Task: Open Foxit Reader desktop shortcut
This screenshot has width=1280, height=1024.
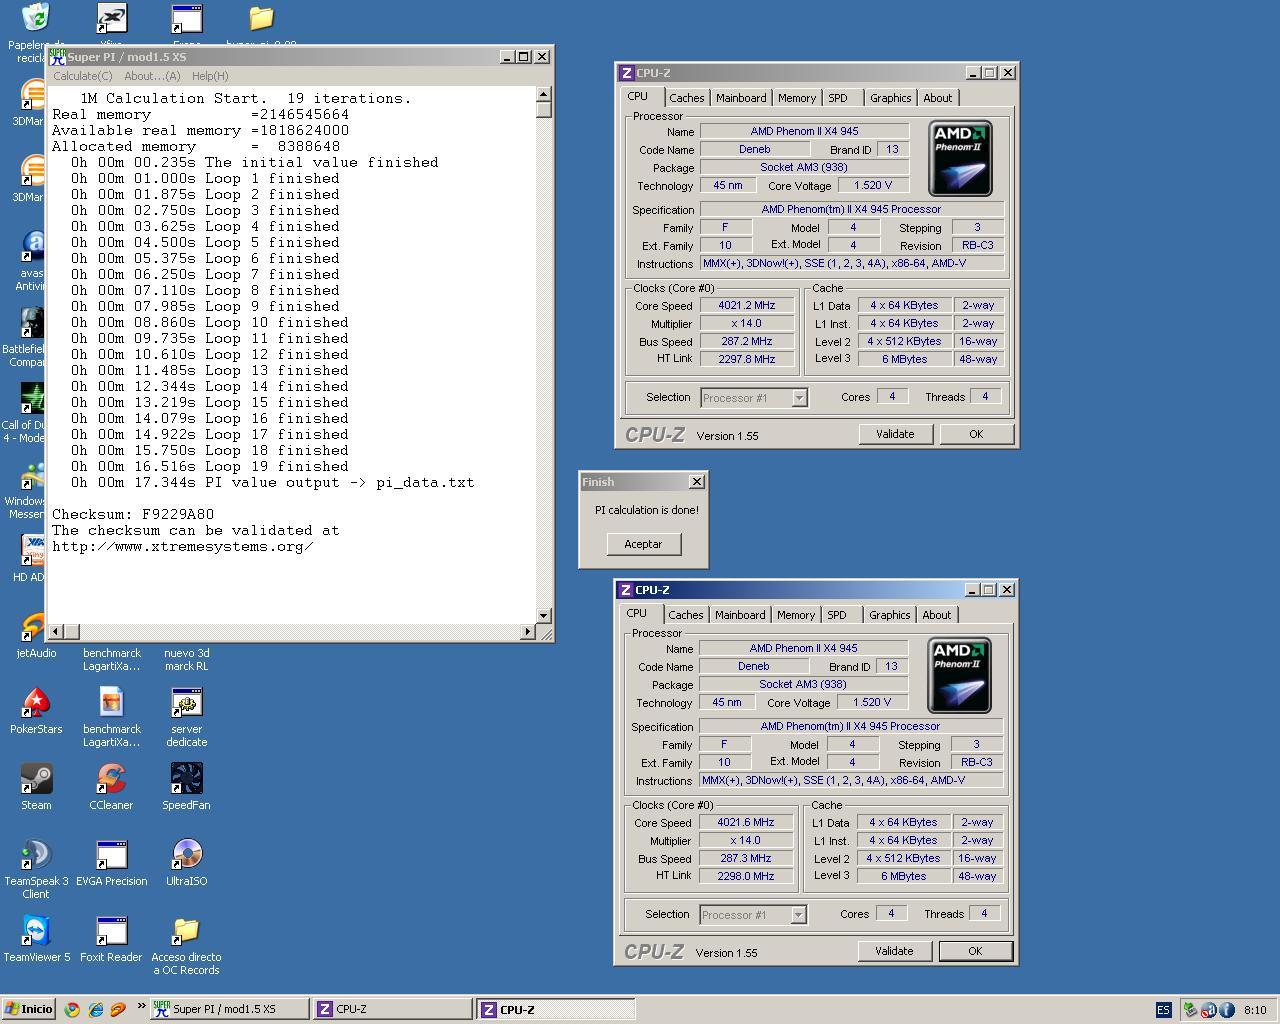Action: tap(111, 931)
